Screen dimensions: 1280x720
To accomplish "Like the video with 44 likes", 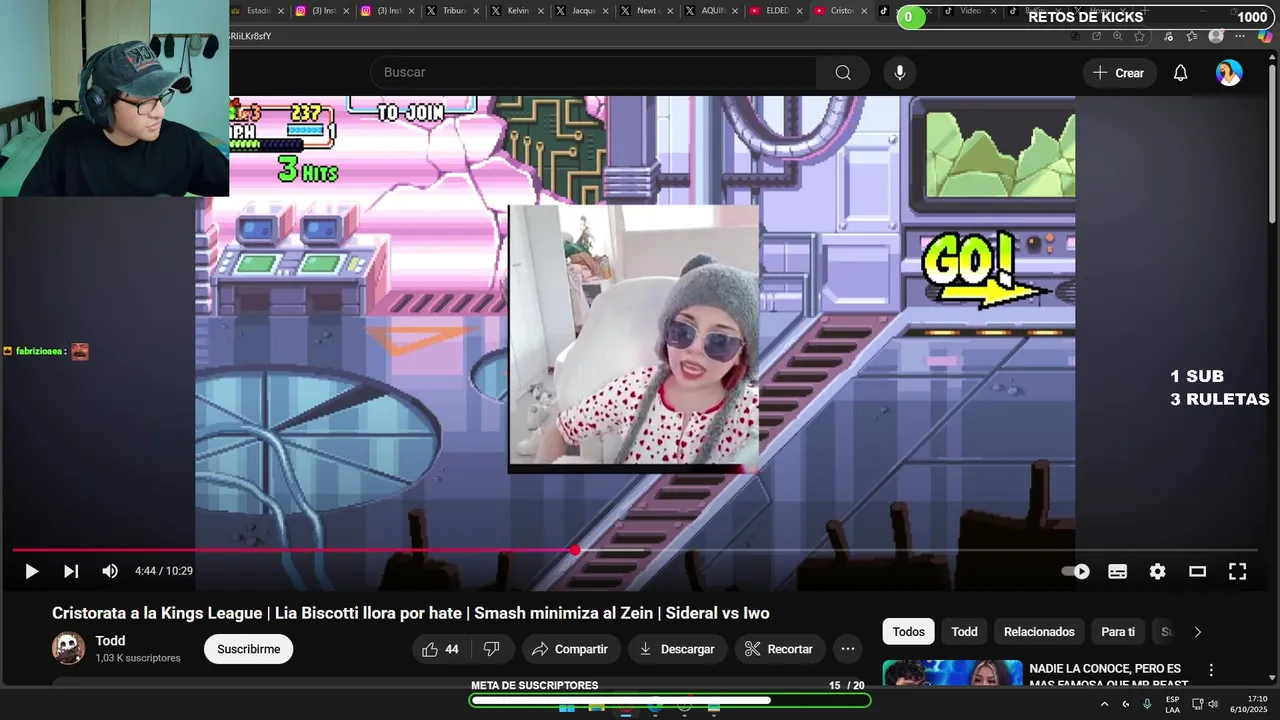I will click(x=440, y=649).
